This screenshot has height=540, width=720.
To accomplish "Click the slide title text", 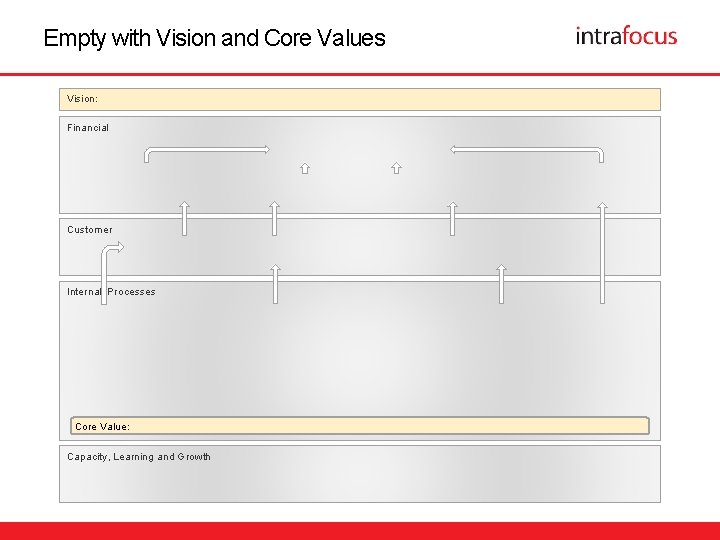I will click(214, 39).
